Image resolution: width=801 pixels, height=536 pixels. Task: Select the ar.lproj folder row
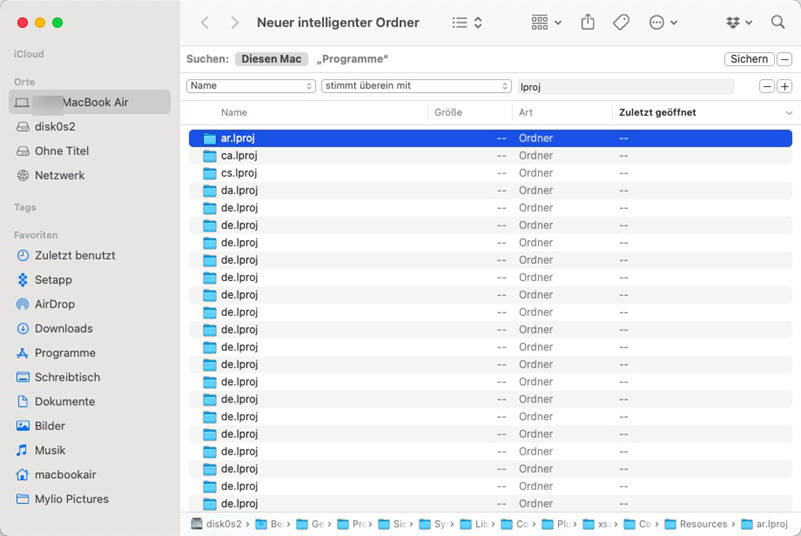click(490, 138)
